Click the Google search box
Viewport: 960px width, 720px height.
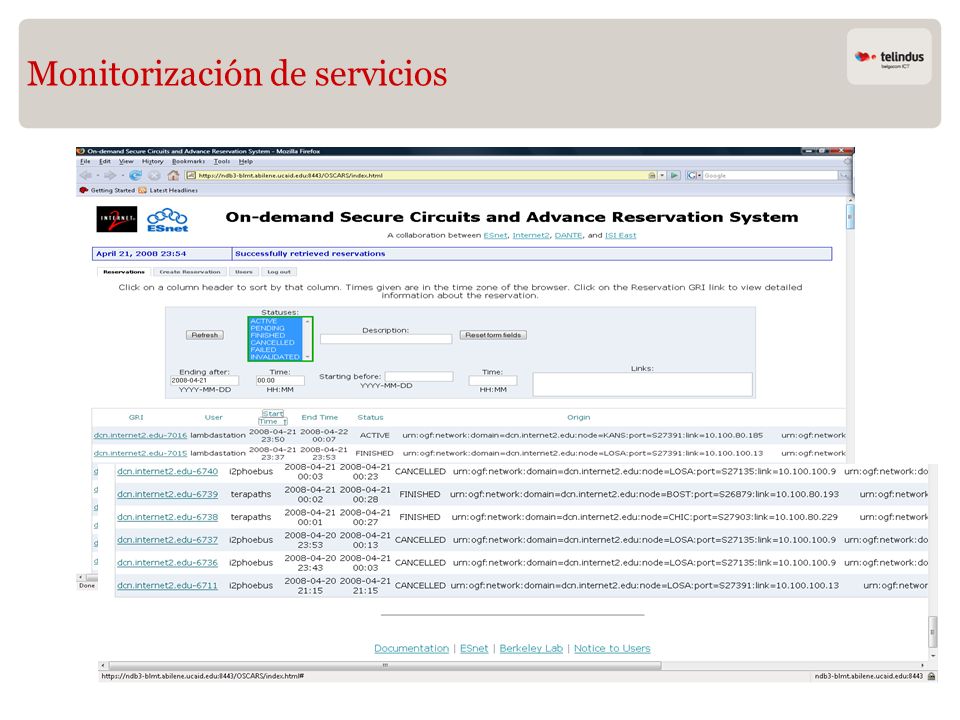[x=770, y=176]
